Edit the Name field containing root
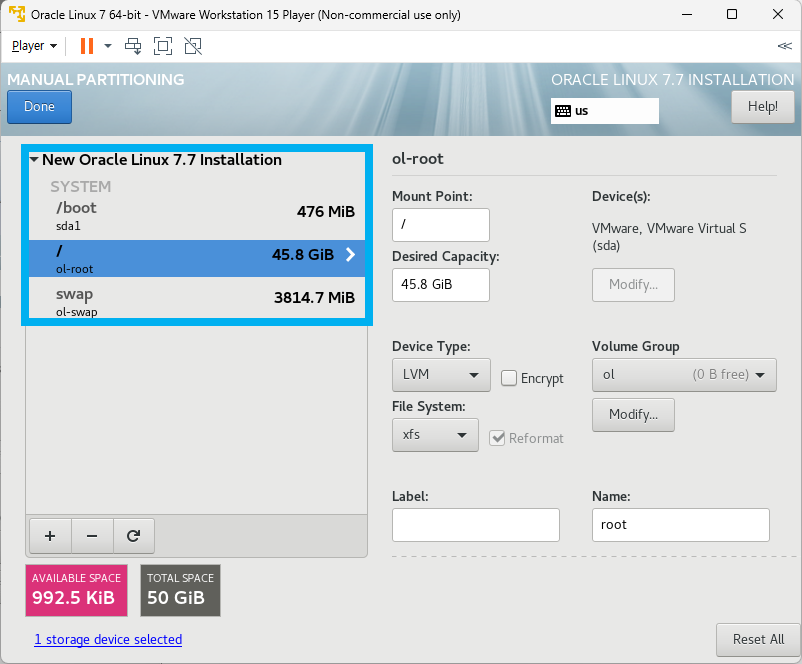The height and width of the screenshot is (664, 802). (681, 525)
